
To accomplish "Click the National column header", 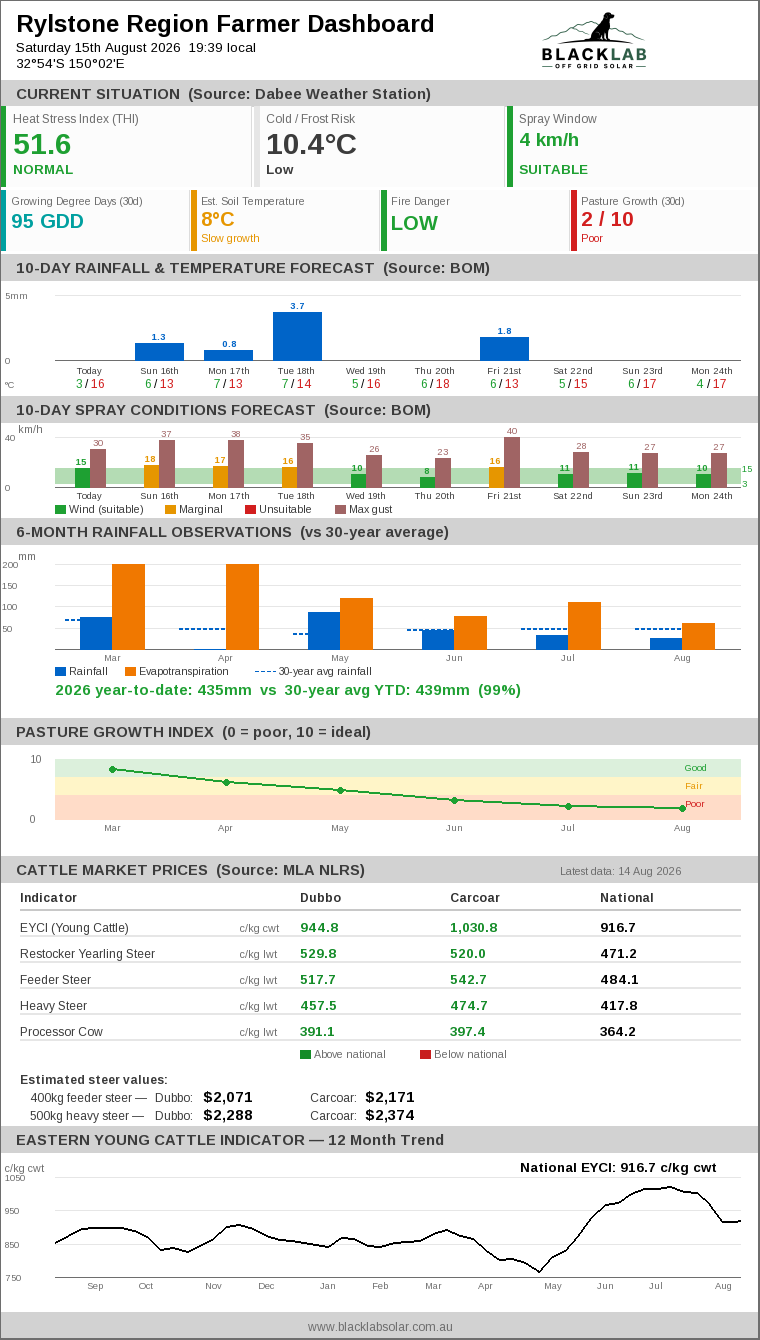I will 627,898.
